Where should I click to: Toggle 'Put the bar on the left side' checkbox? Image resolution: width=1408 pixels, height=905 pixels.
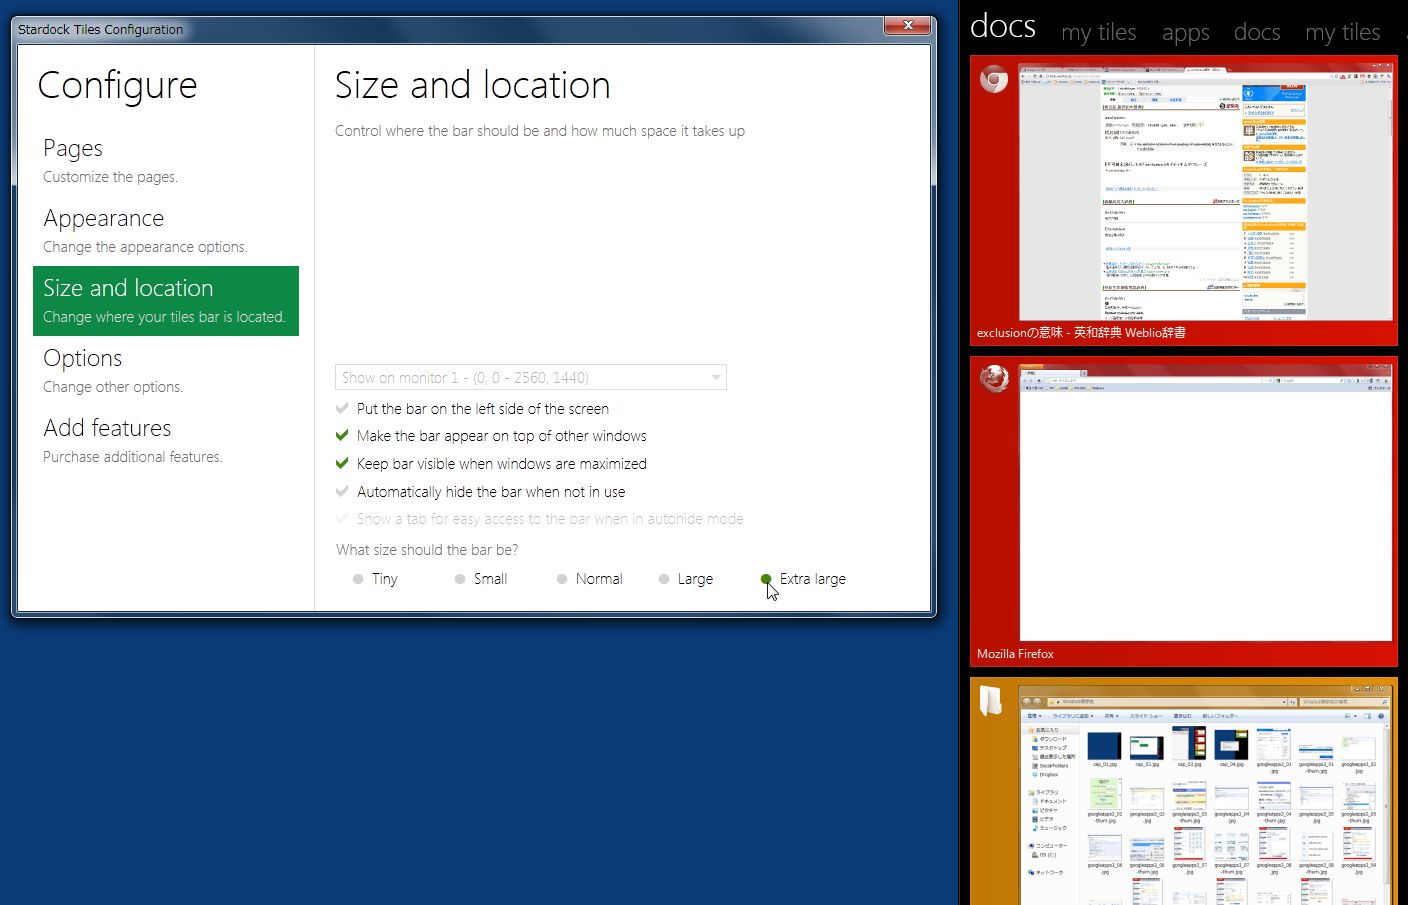(342, 408)
